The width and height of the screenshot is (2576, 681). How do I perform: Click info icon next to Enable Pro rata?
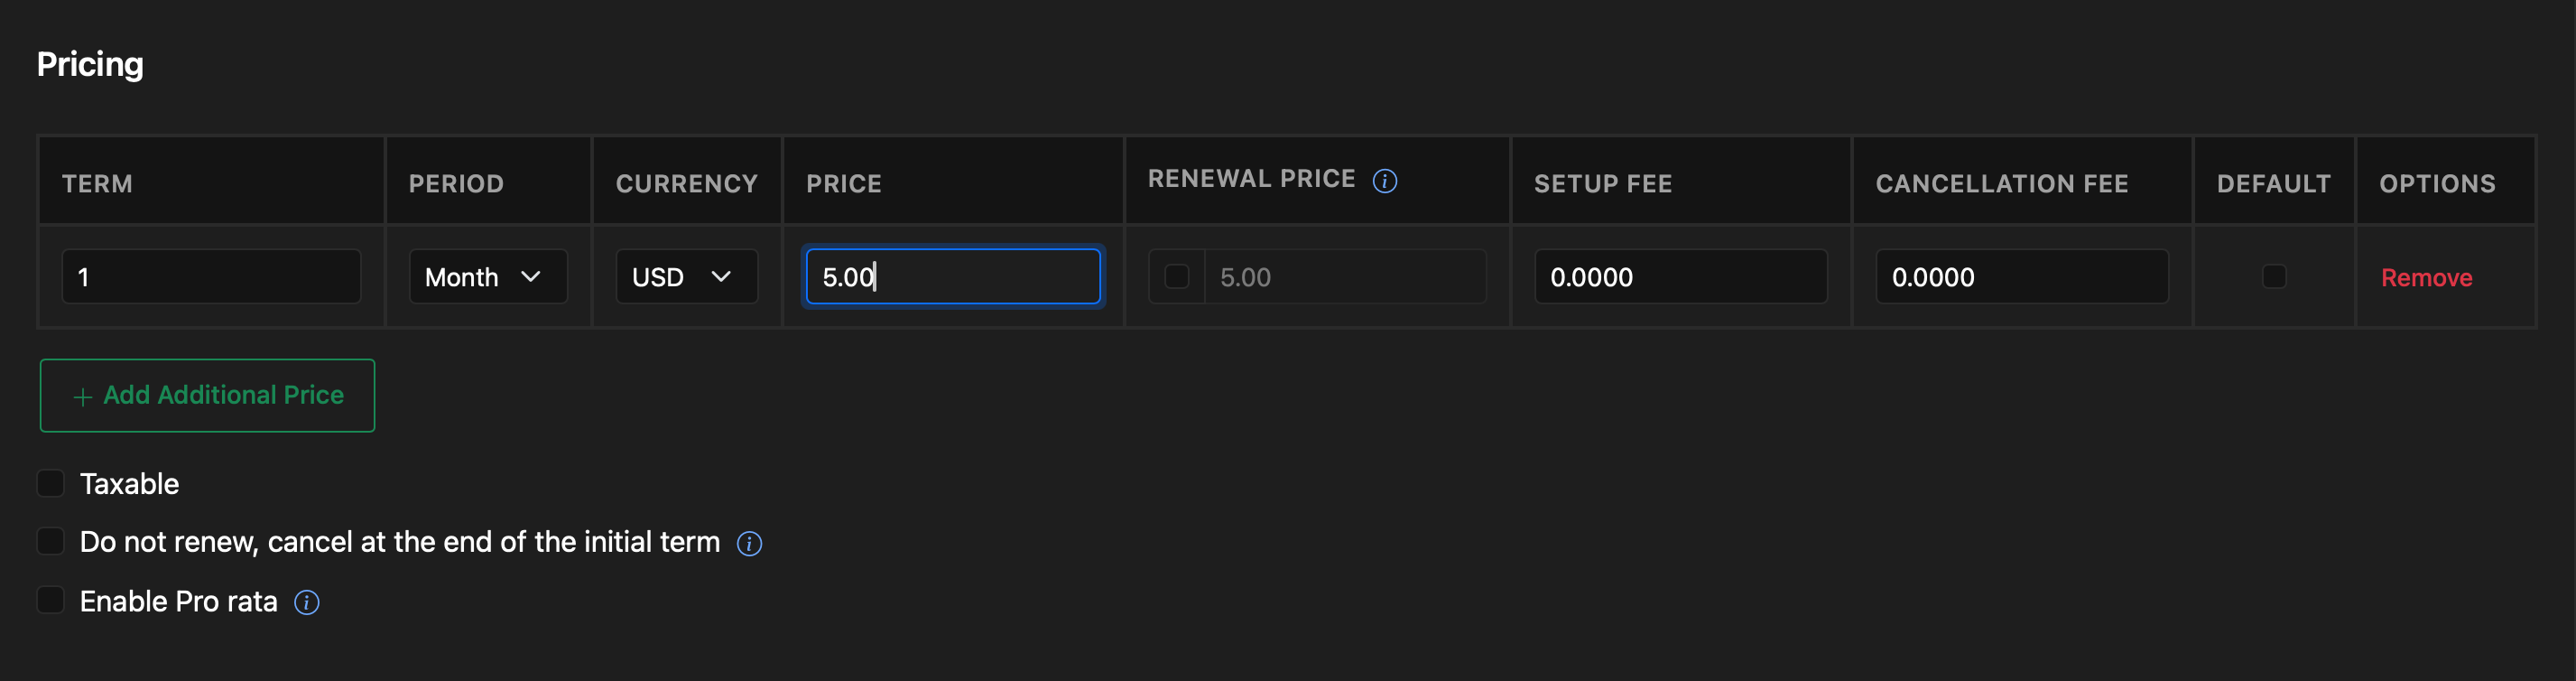[x=307, y=602]
